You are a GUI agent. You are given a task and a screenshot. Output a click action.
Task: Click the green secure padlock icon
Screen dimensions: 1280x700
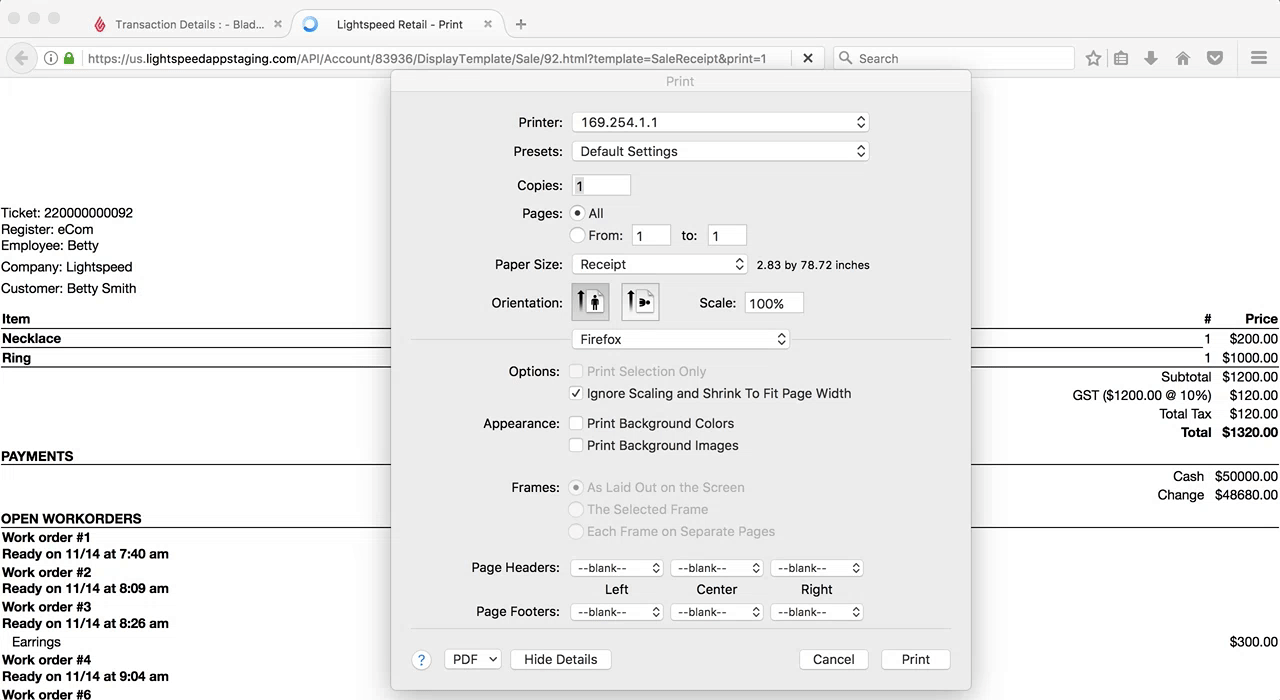pyautogui.click(x=69, y=58)
